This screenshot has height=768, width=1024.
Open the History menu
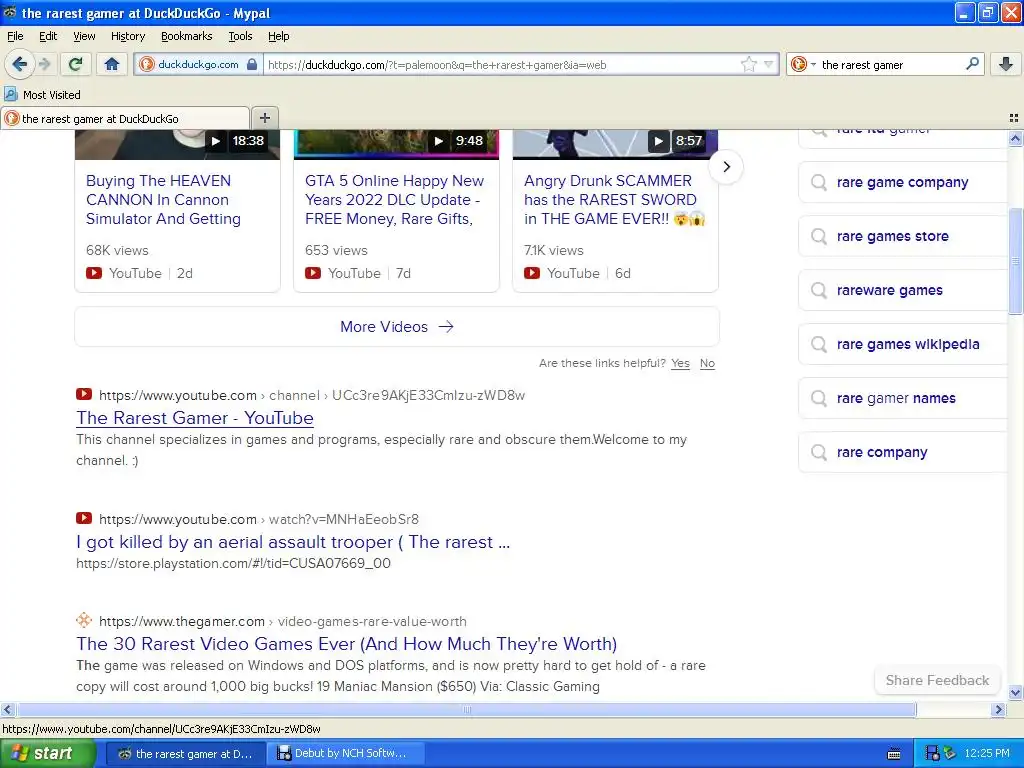127,36
